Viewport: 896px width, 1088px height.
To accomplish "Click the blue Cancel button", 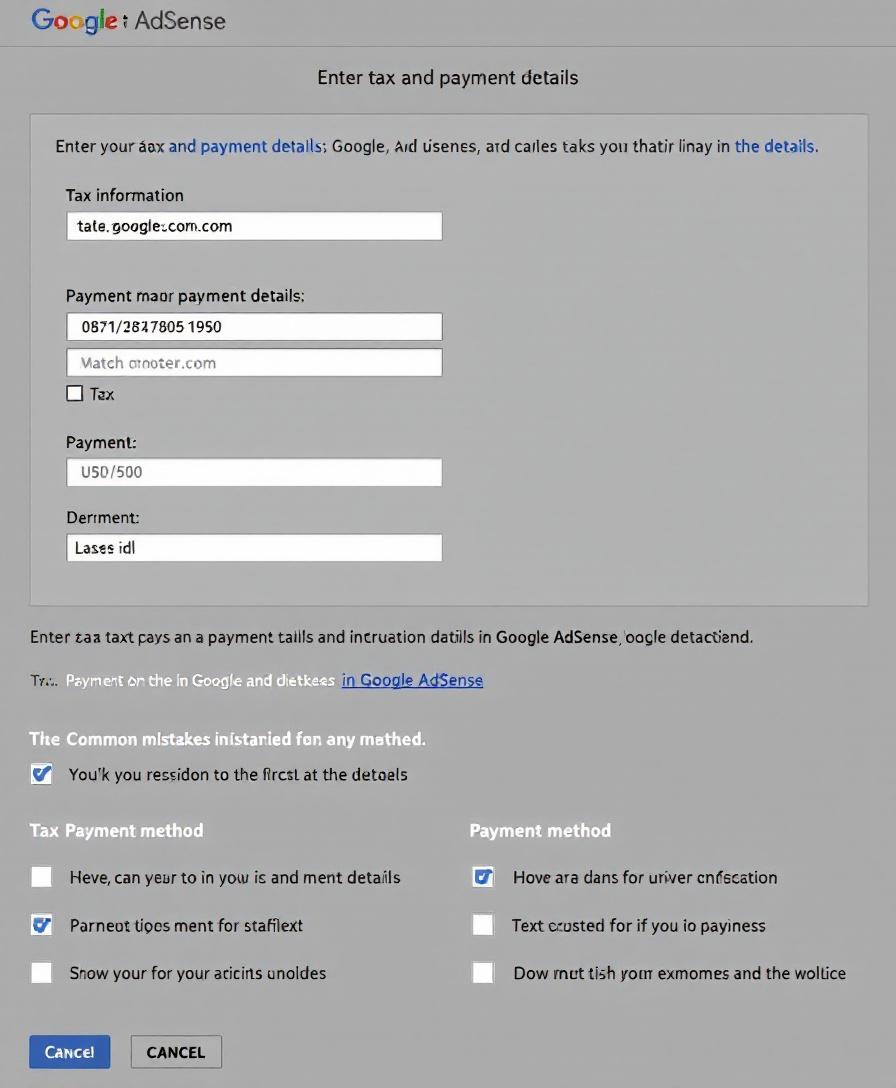I will coord(69,1051).
